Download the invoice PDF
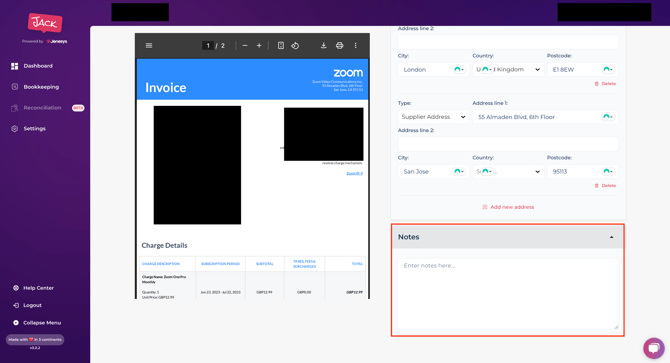Viewport: 670px width, 363px height. click(x=323, y=46)
